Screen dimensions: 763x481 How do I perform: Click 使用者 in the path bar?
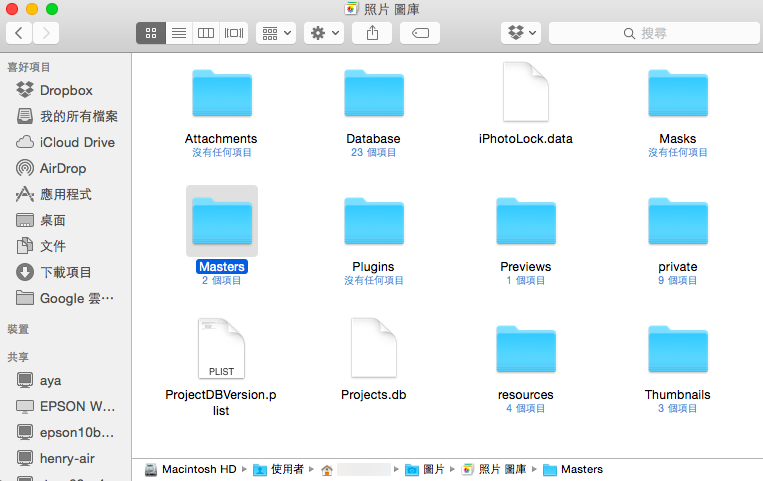pyautogui.click(x=279, y=469)
